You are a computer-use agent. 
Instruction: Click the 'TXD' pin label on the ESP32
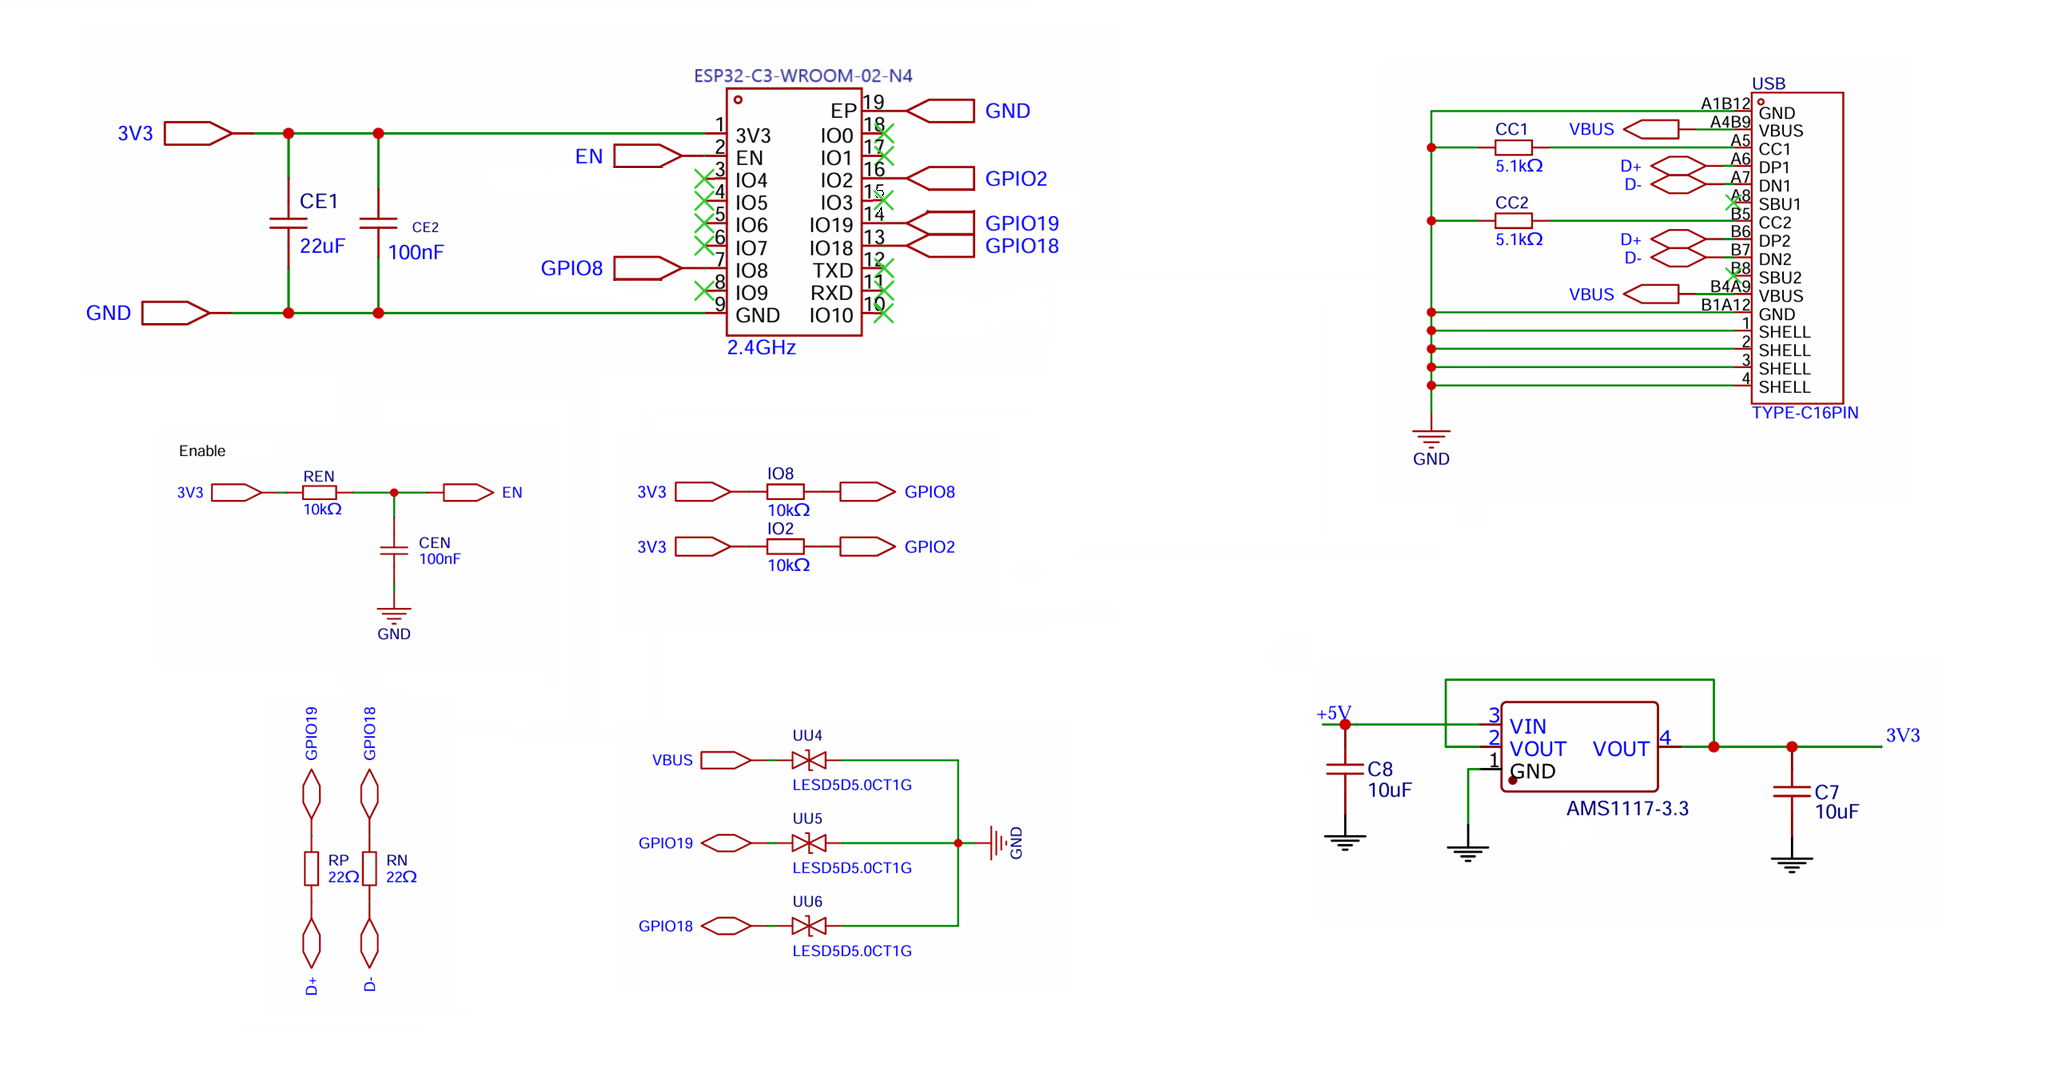tap(833, 271)
